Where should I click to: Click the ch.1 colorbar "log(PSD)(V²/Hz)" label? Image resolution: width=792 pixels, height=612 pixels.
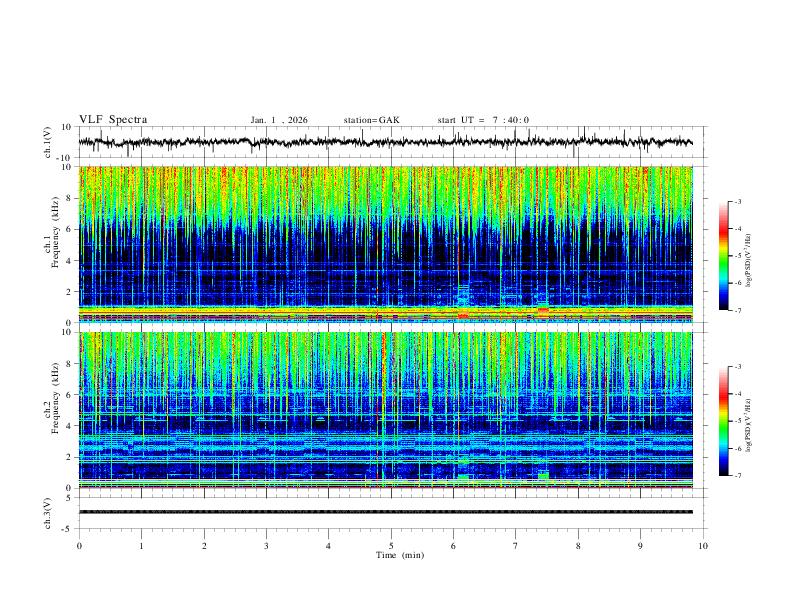pyautogui.click(x=749, y=261)
